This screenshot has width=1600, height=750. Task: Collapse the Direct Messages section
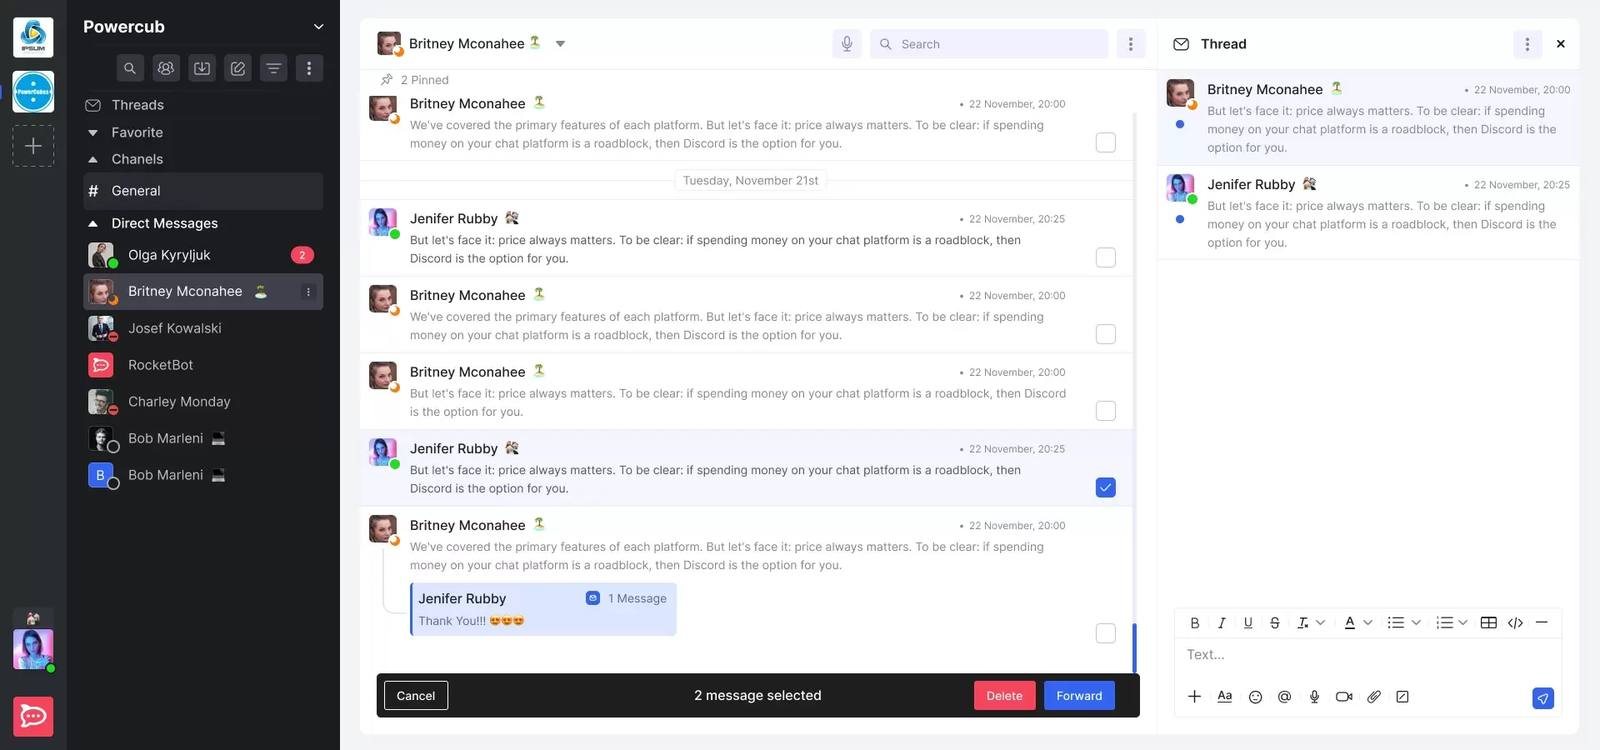(x=93, y=223)
